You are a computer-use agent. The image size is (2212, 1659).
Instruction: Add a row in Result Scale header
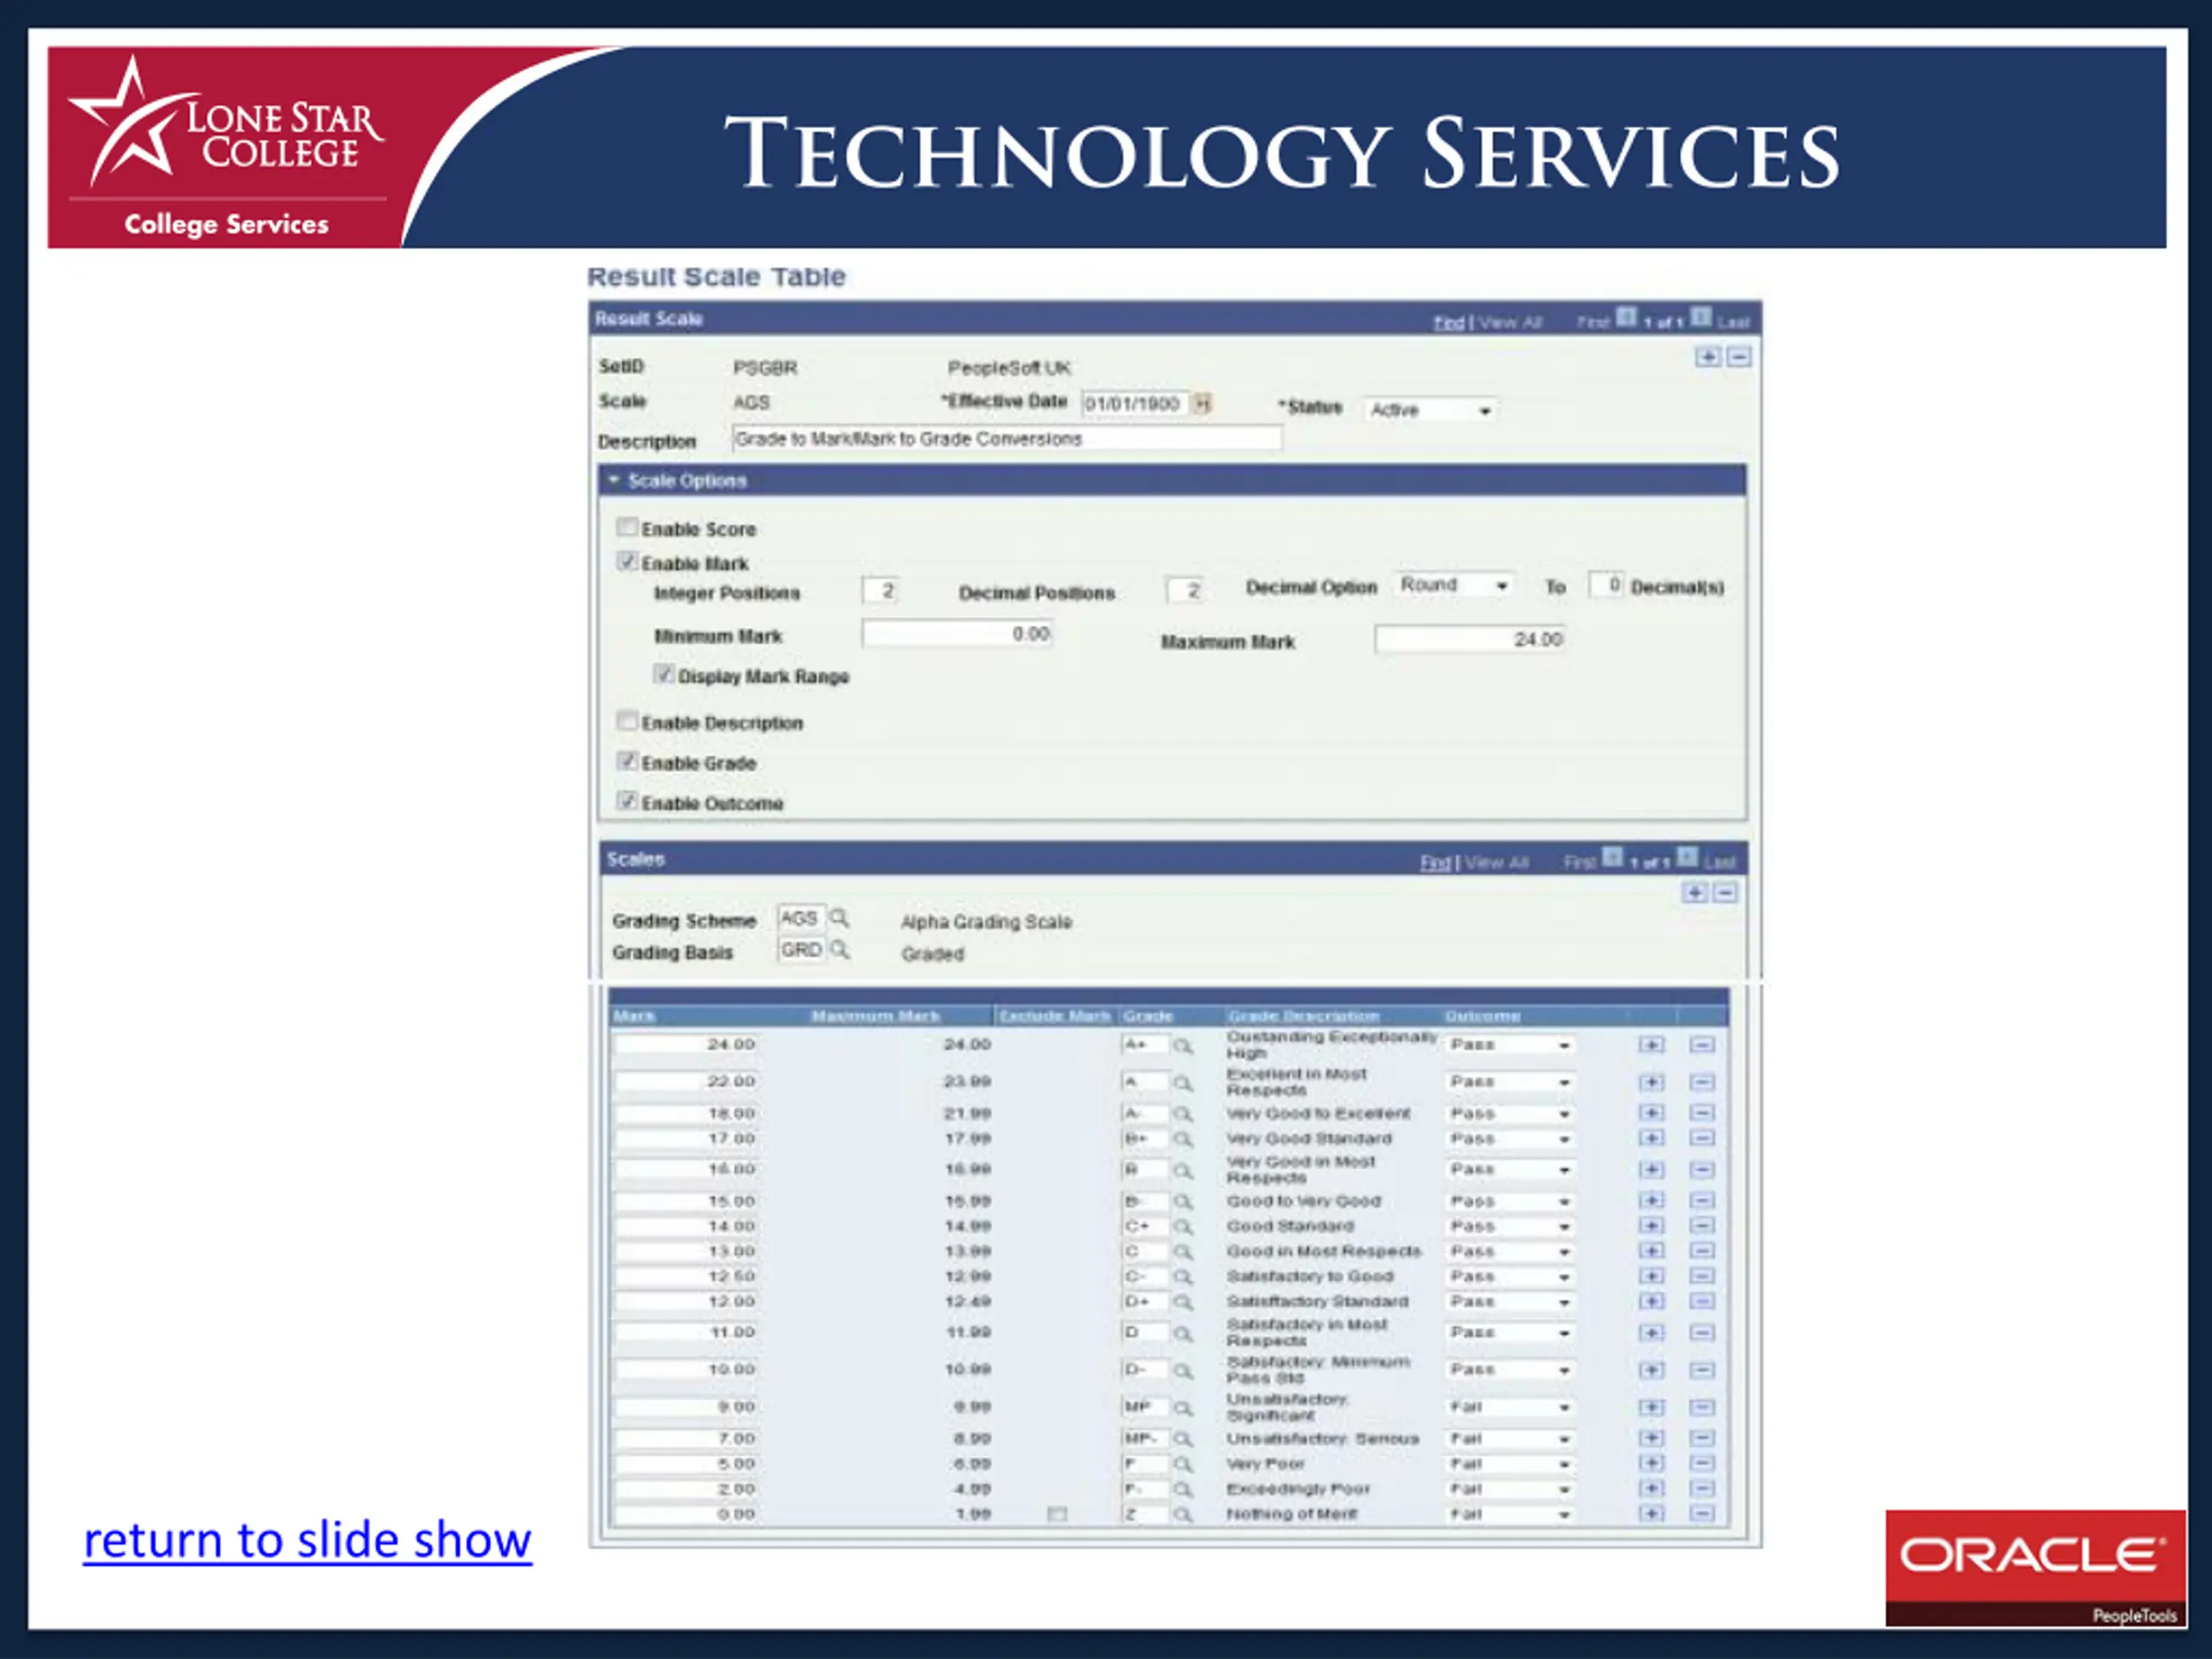[x=1708, y=357]
